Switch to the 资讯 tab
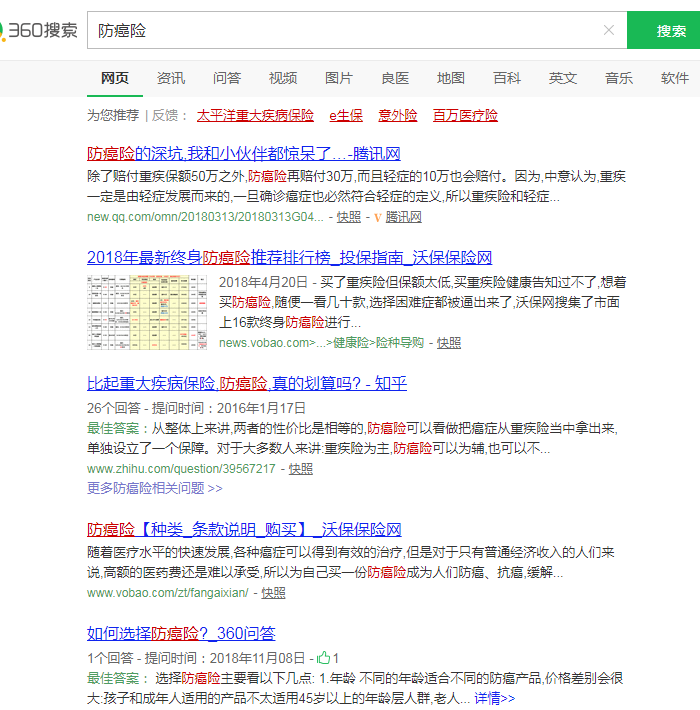The image size is (700, 710). click(171, 78)
